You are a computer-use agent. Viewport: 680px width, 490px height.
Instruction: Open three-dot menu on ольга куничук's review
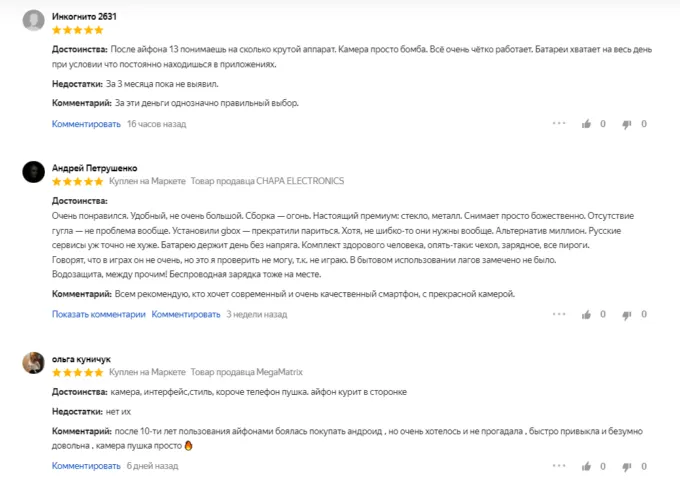pyautogui.click(x=558, y=466)
